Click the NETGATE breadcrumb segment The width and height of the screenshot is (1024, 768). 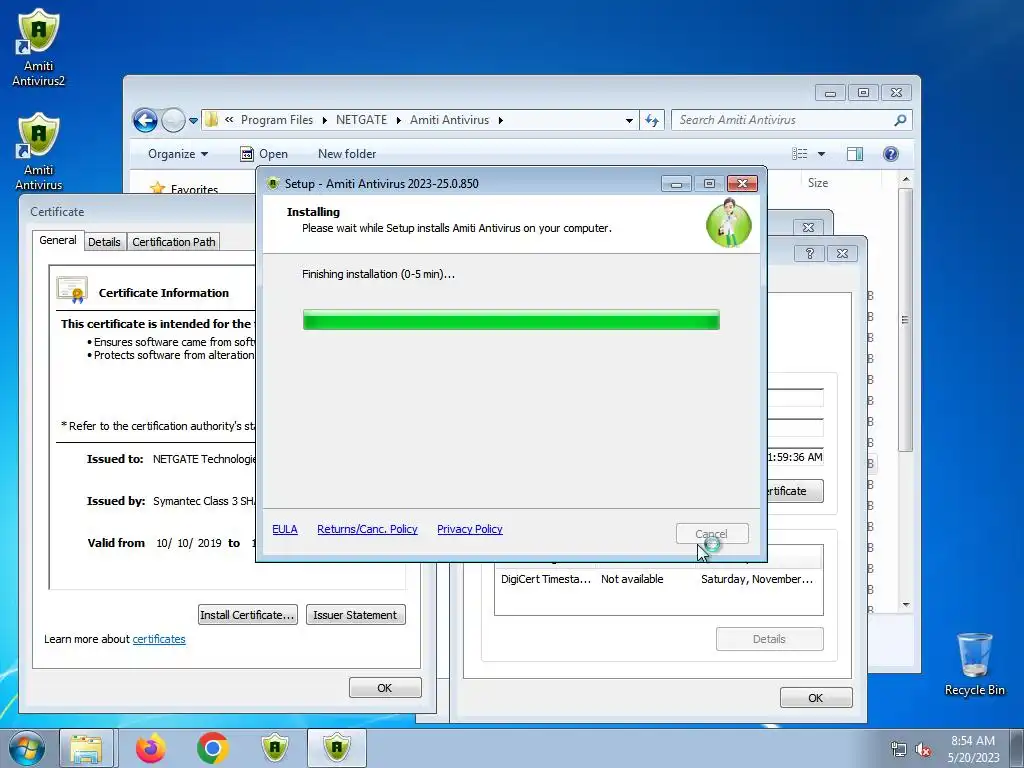361,120
